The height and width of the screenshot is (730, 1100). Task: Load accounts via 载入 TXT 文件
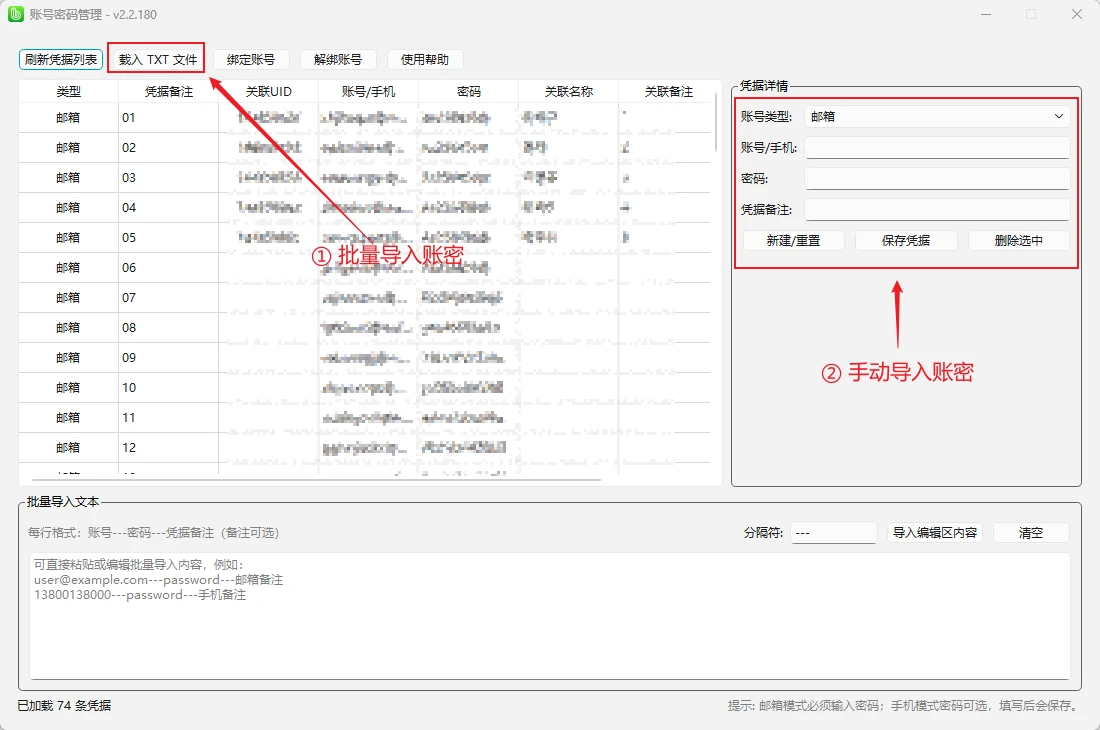click(x=157, y=60)
